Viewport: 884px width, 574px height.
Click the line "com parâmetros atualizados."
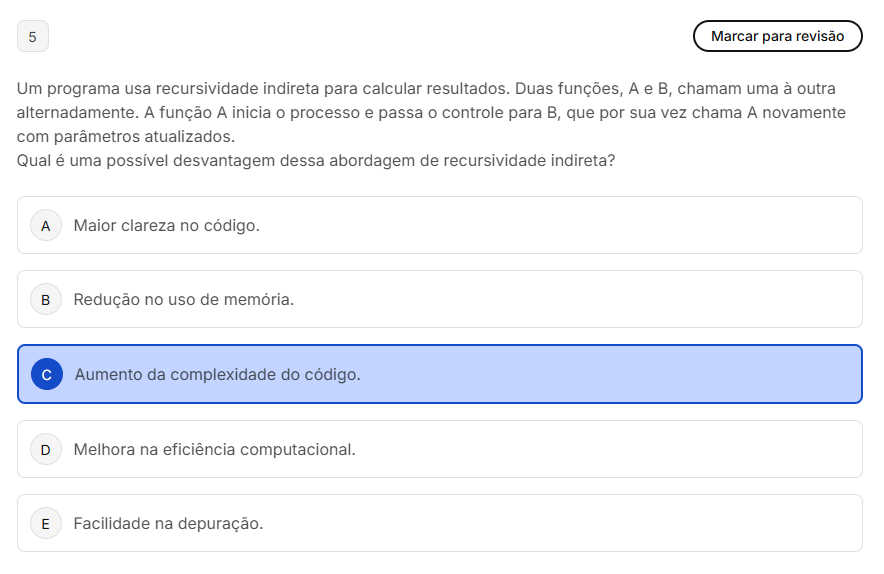[125, 136]
